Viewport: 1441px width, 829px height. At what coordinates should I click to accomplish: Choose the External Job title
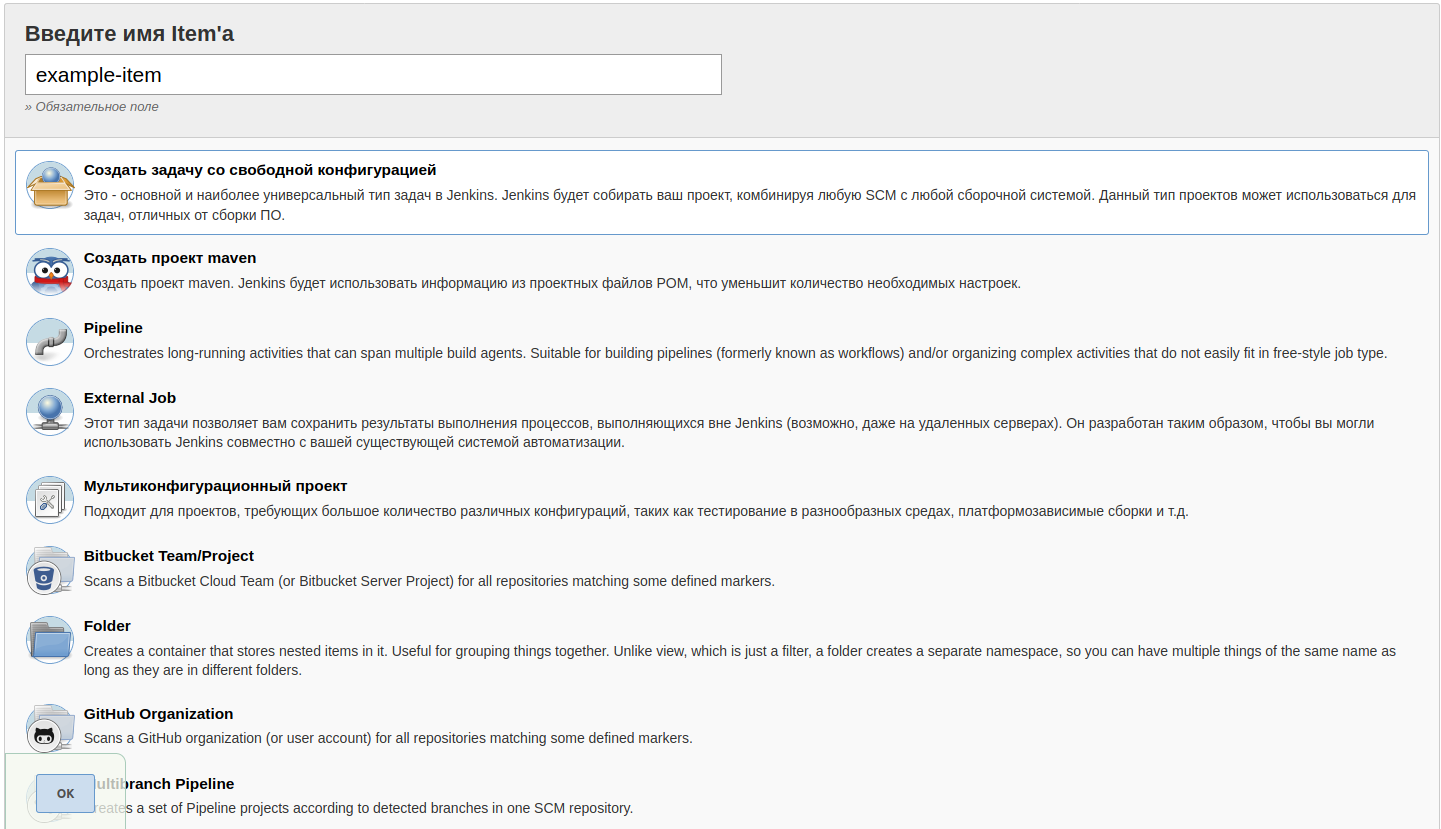pos(130,398)
